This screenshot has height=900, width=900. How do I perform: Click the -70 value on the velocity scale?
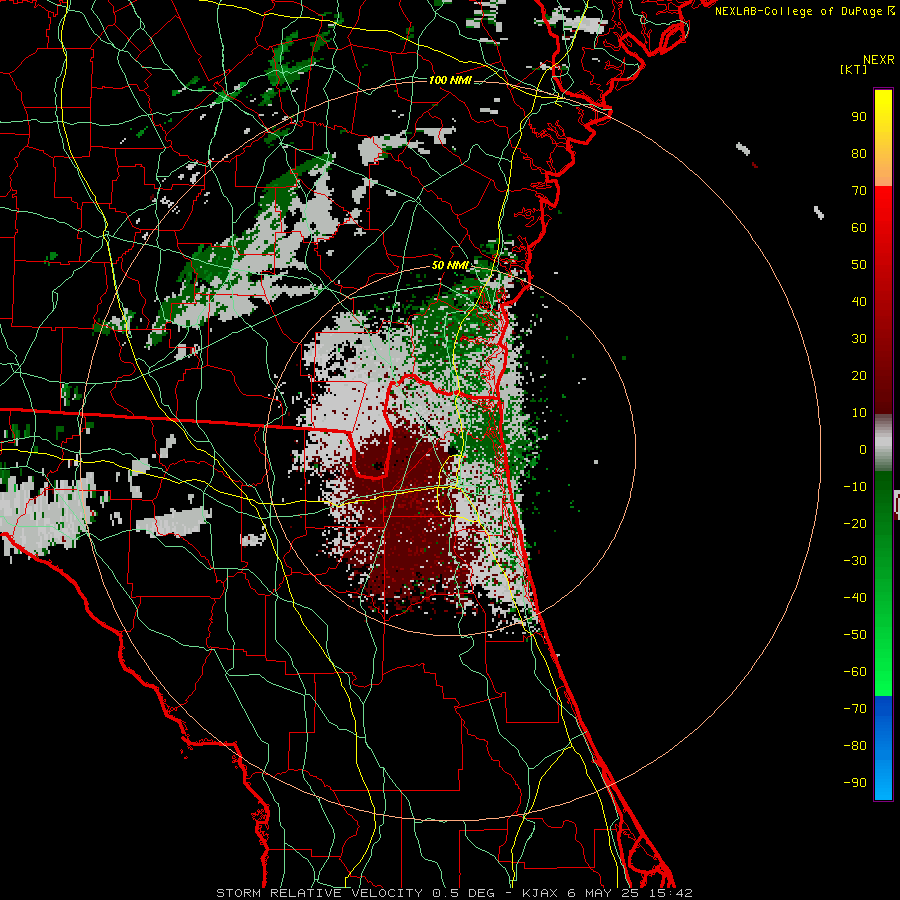pyautogui.click(x=855, y=709)
